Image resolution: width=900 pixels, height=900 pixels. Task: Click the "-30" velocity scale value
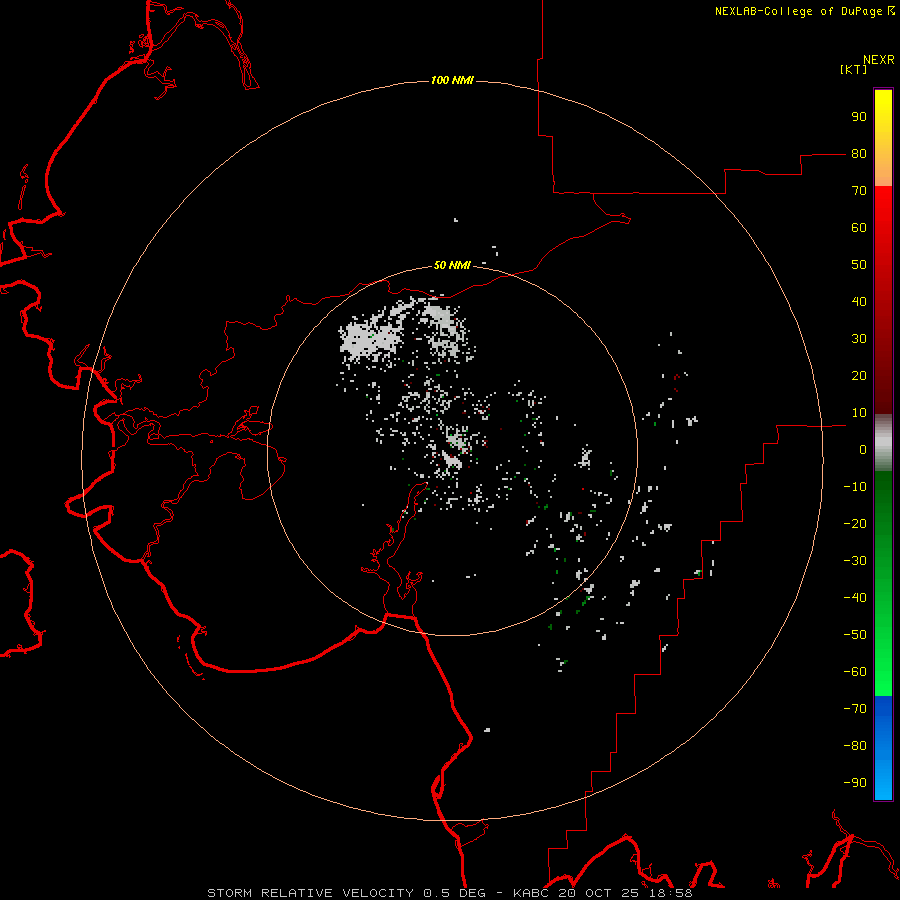point(855,560)
